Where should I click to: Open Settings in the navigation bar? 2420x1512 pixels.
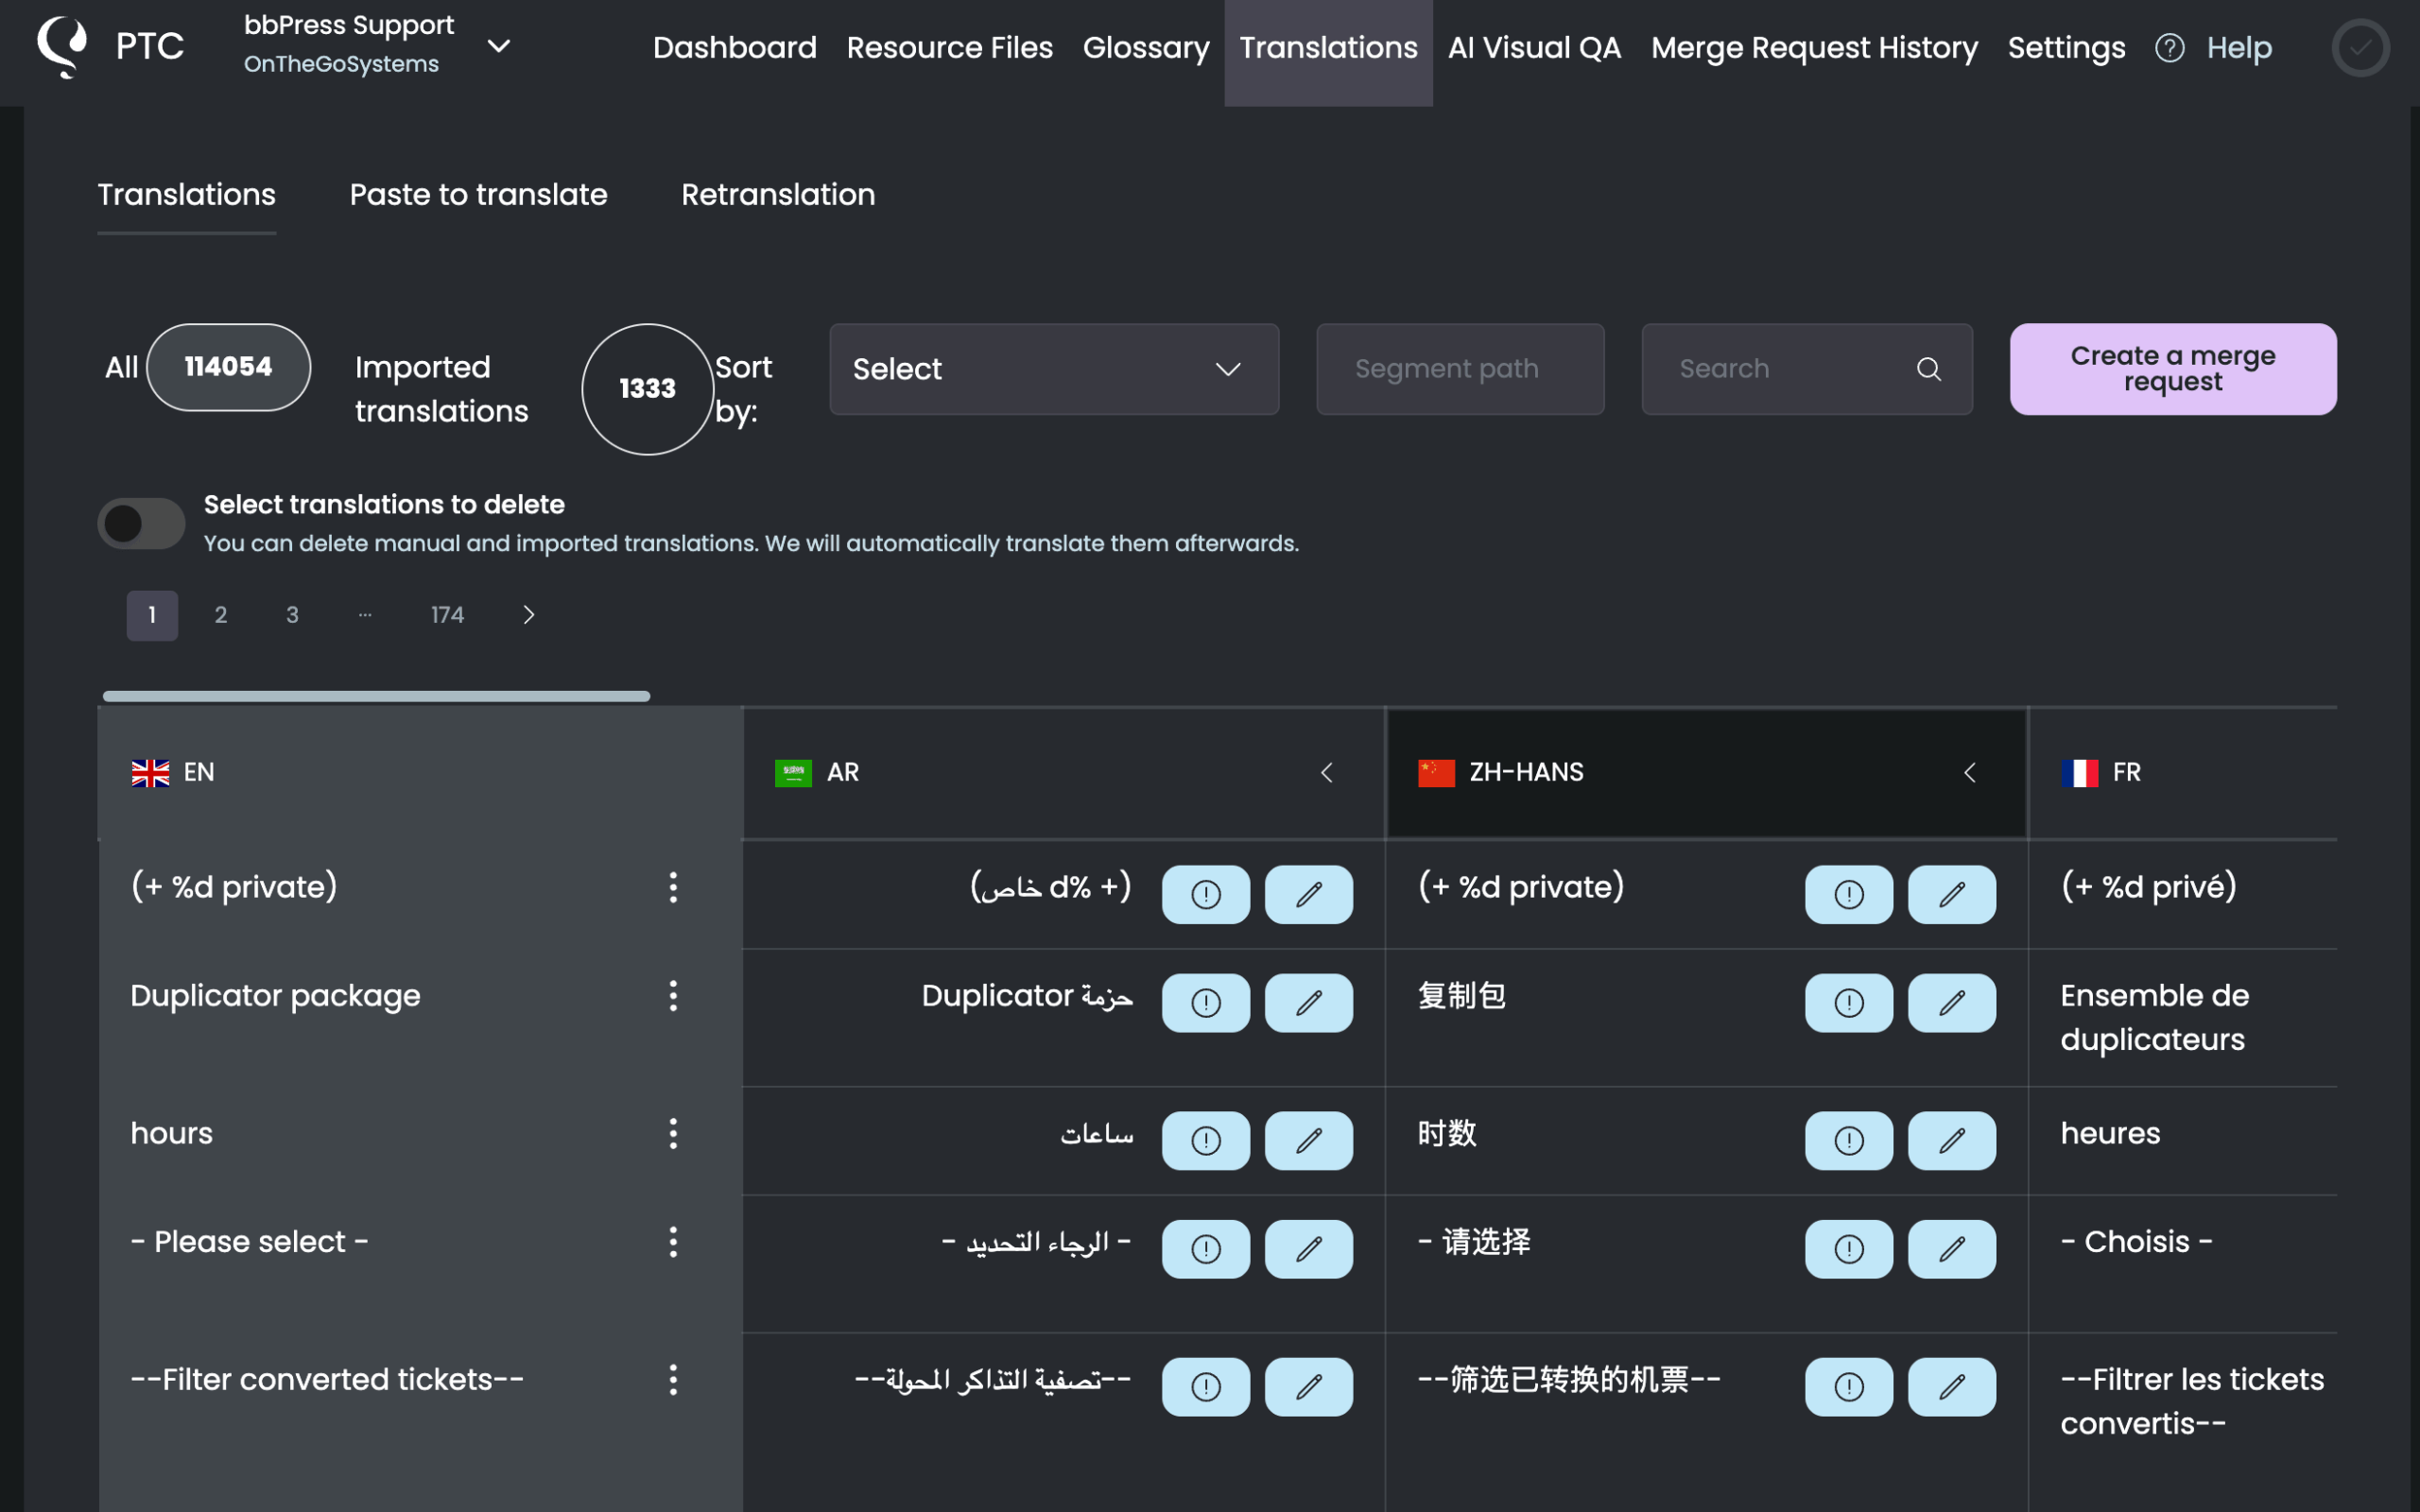tap(2066, 47)
